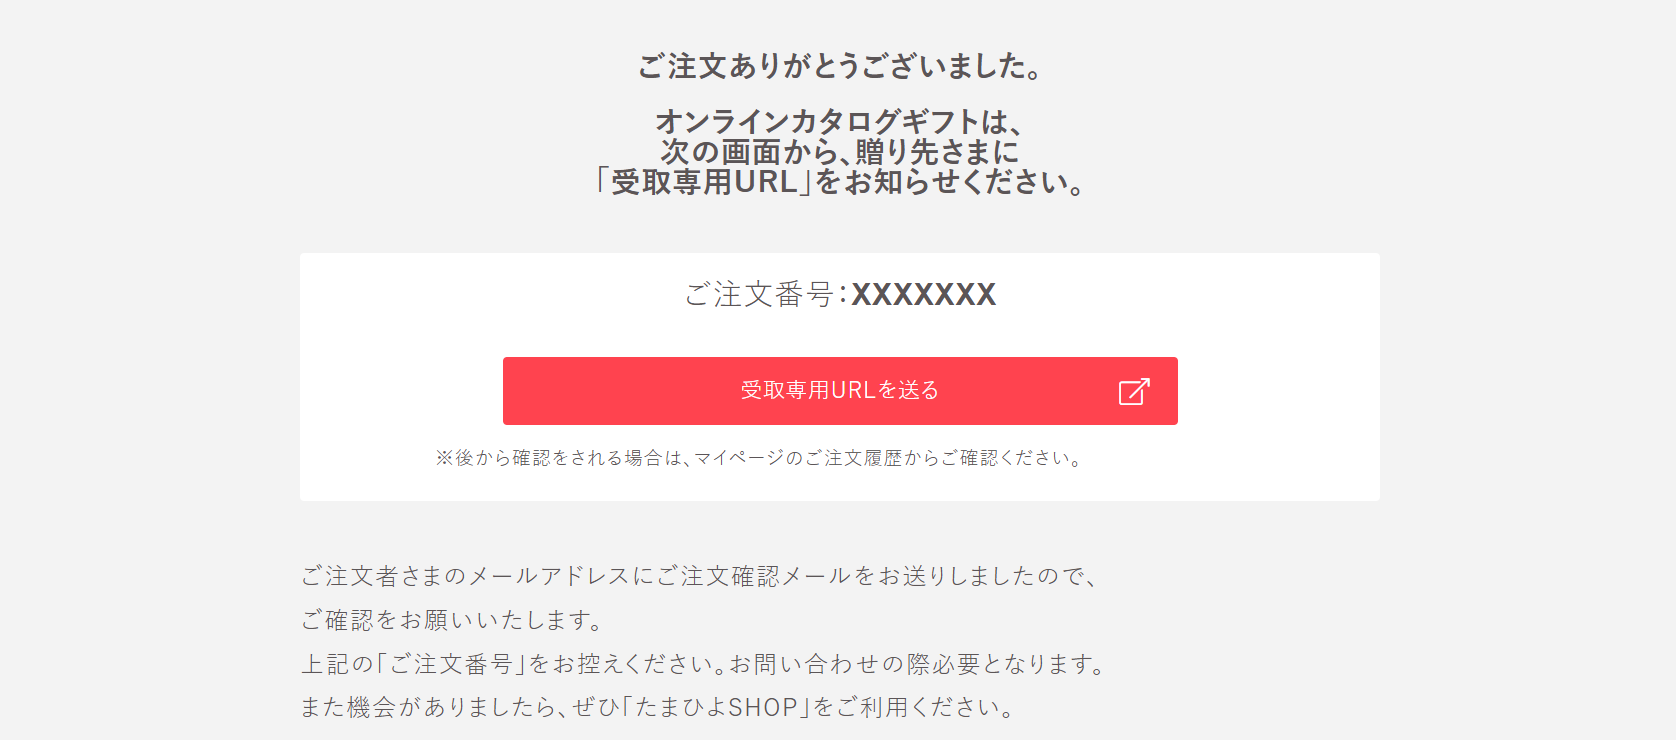Select the order number XXXXXXX text

coord(924,295)
